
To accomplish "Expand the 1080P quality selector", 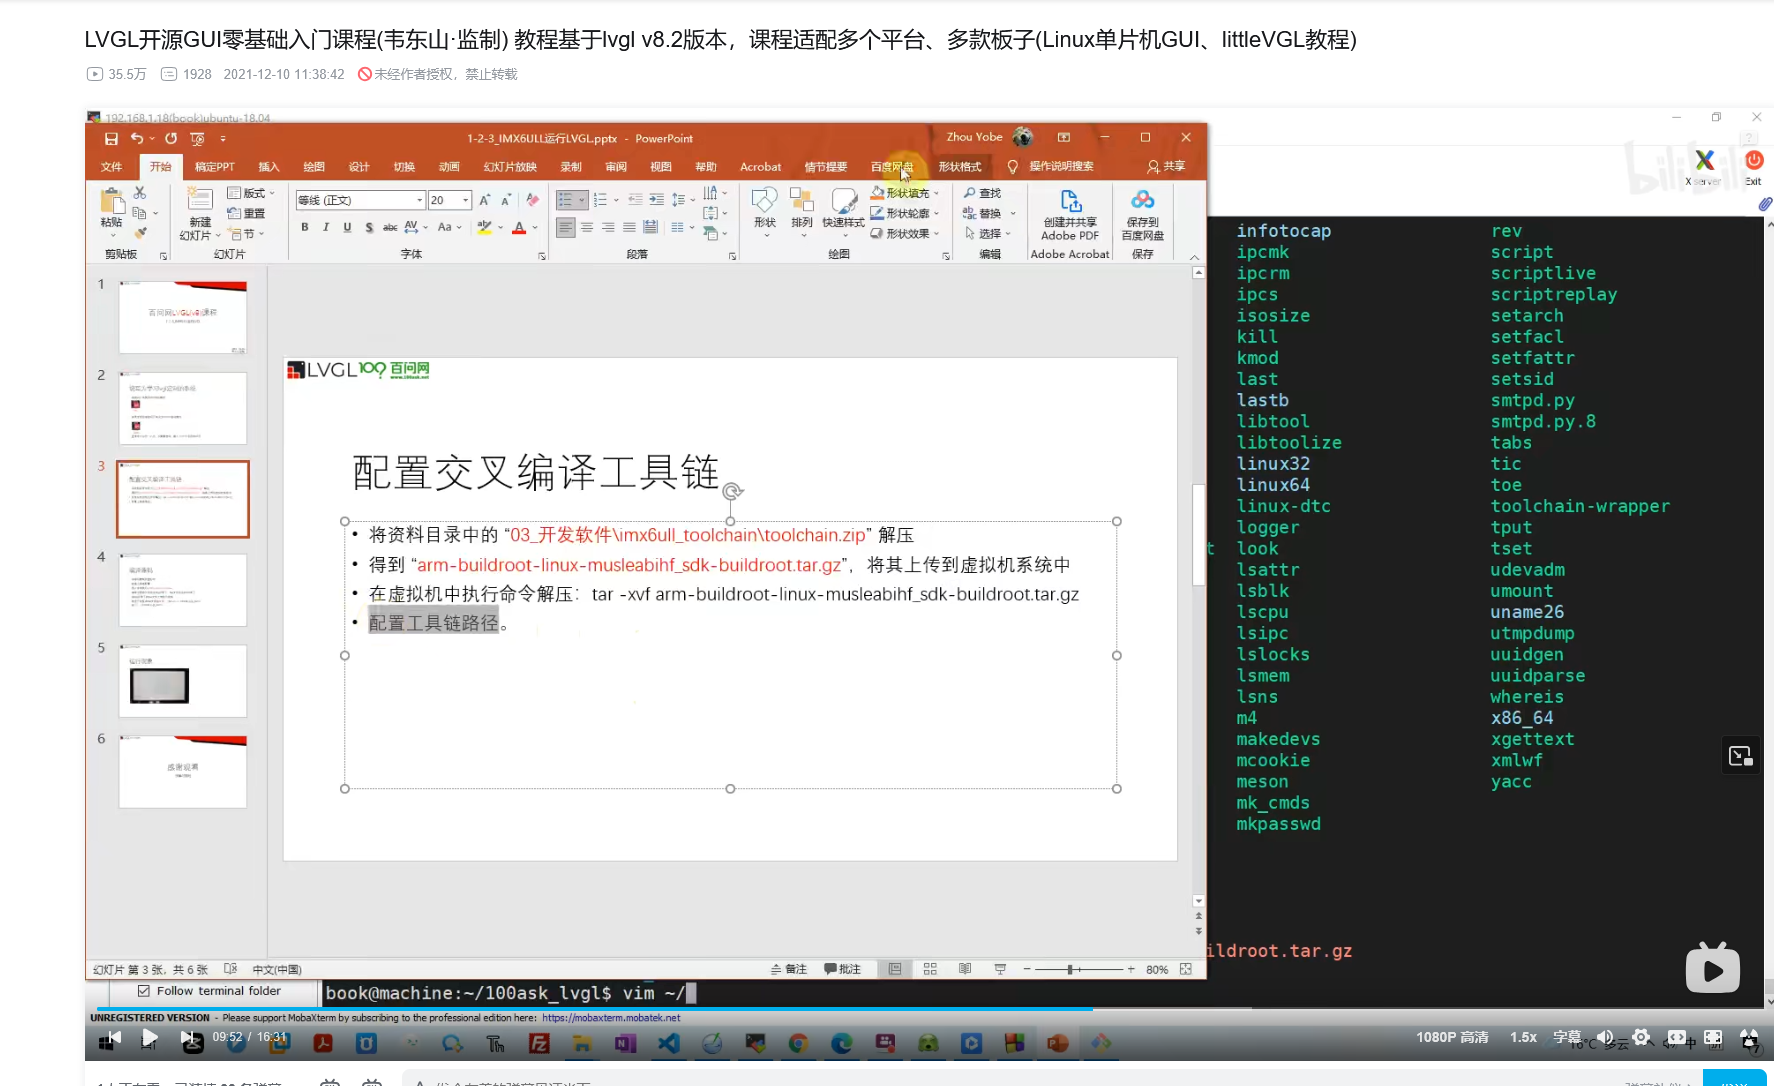I will [1452, 1037].
